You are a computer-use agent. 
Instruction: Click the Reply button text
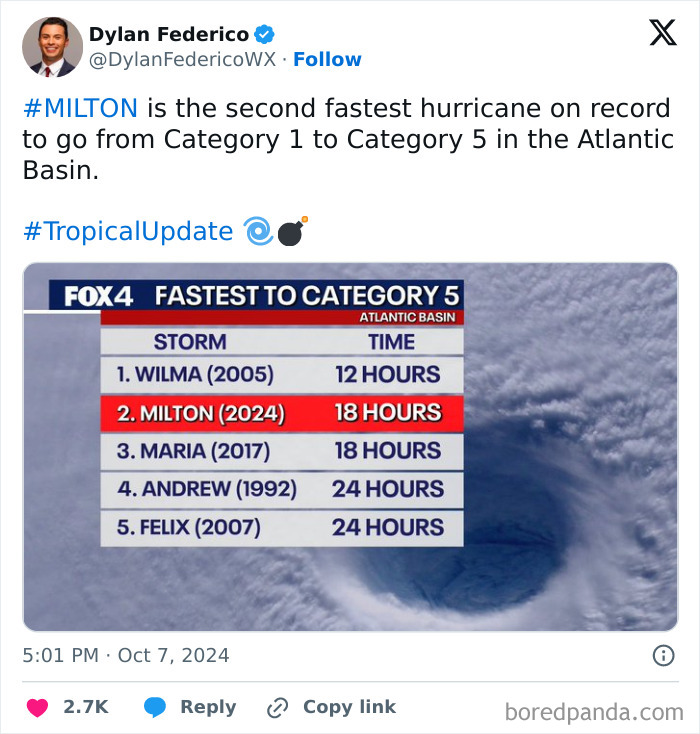208,707
